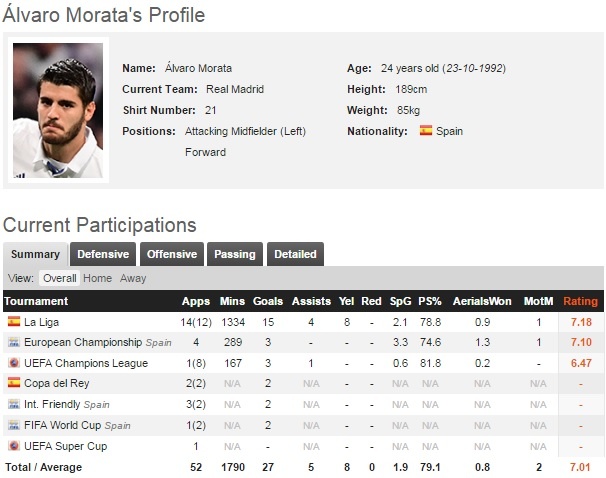Click the icon next to European Championship

coord(13,342)
